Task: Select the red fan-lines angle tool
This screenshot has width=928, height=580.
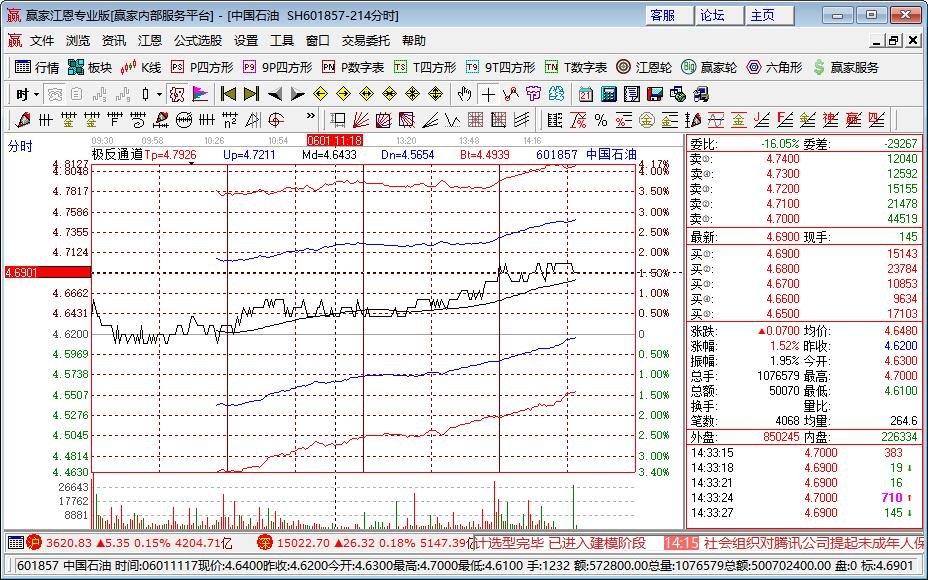Action: (x=360, y=120)
